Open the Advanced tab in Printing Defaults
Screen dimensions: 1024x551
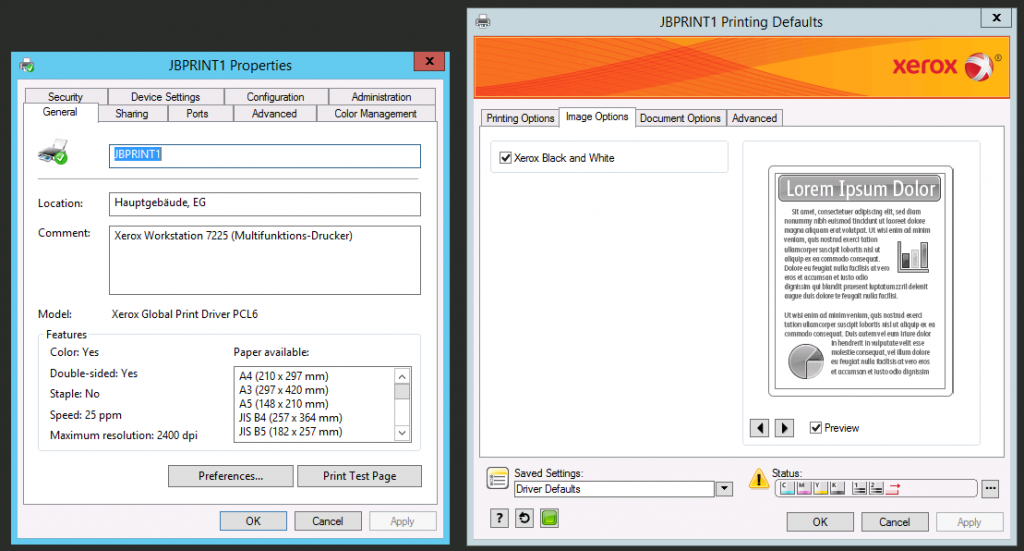[754, 118]
